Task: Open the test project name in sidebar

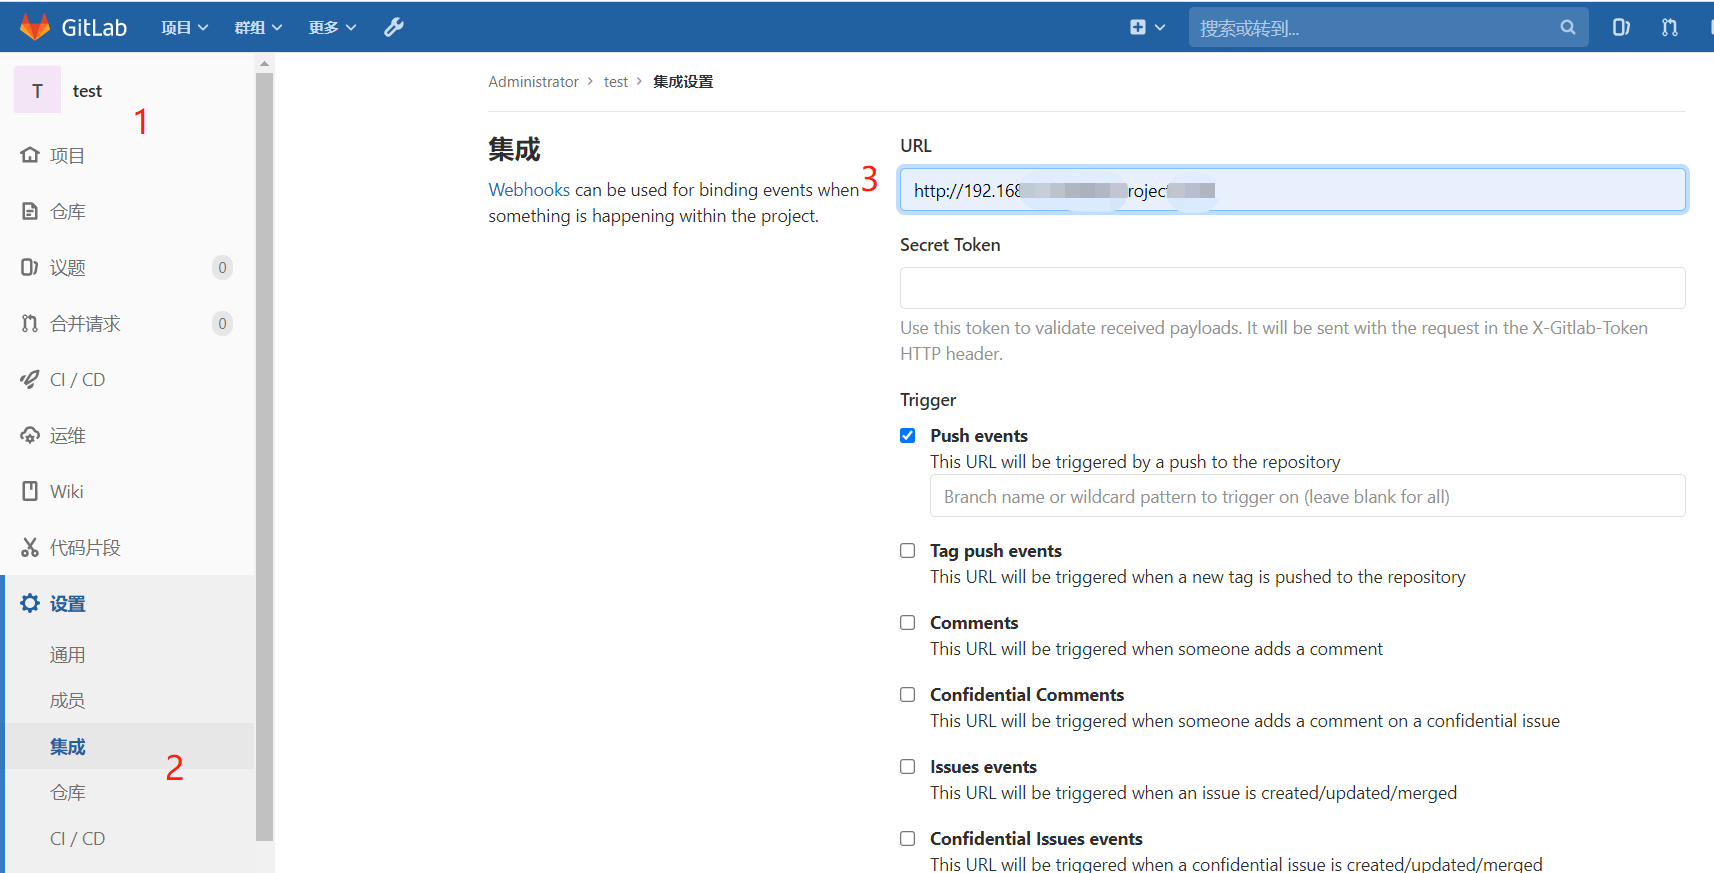Action: [87, 90]
